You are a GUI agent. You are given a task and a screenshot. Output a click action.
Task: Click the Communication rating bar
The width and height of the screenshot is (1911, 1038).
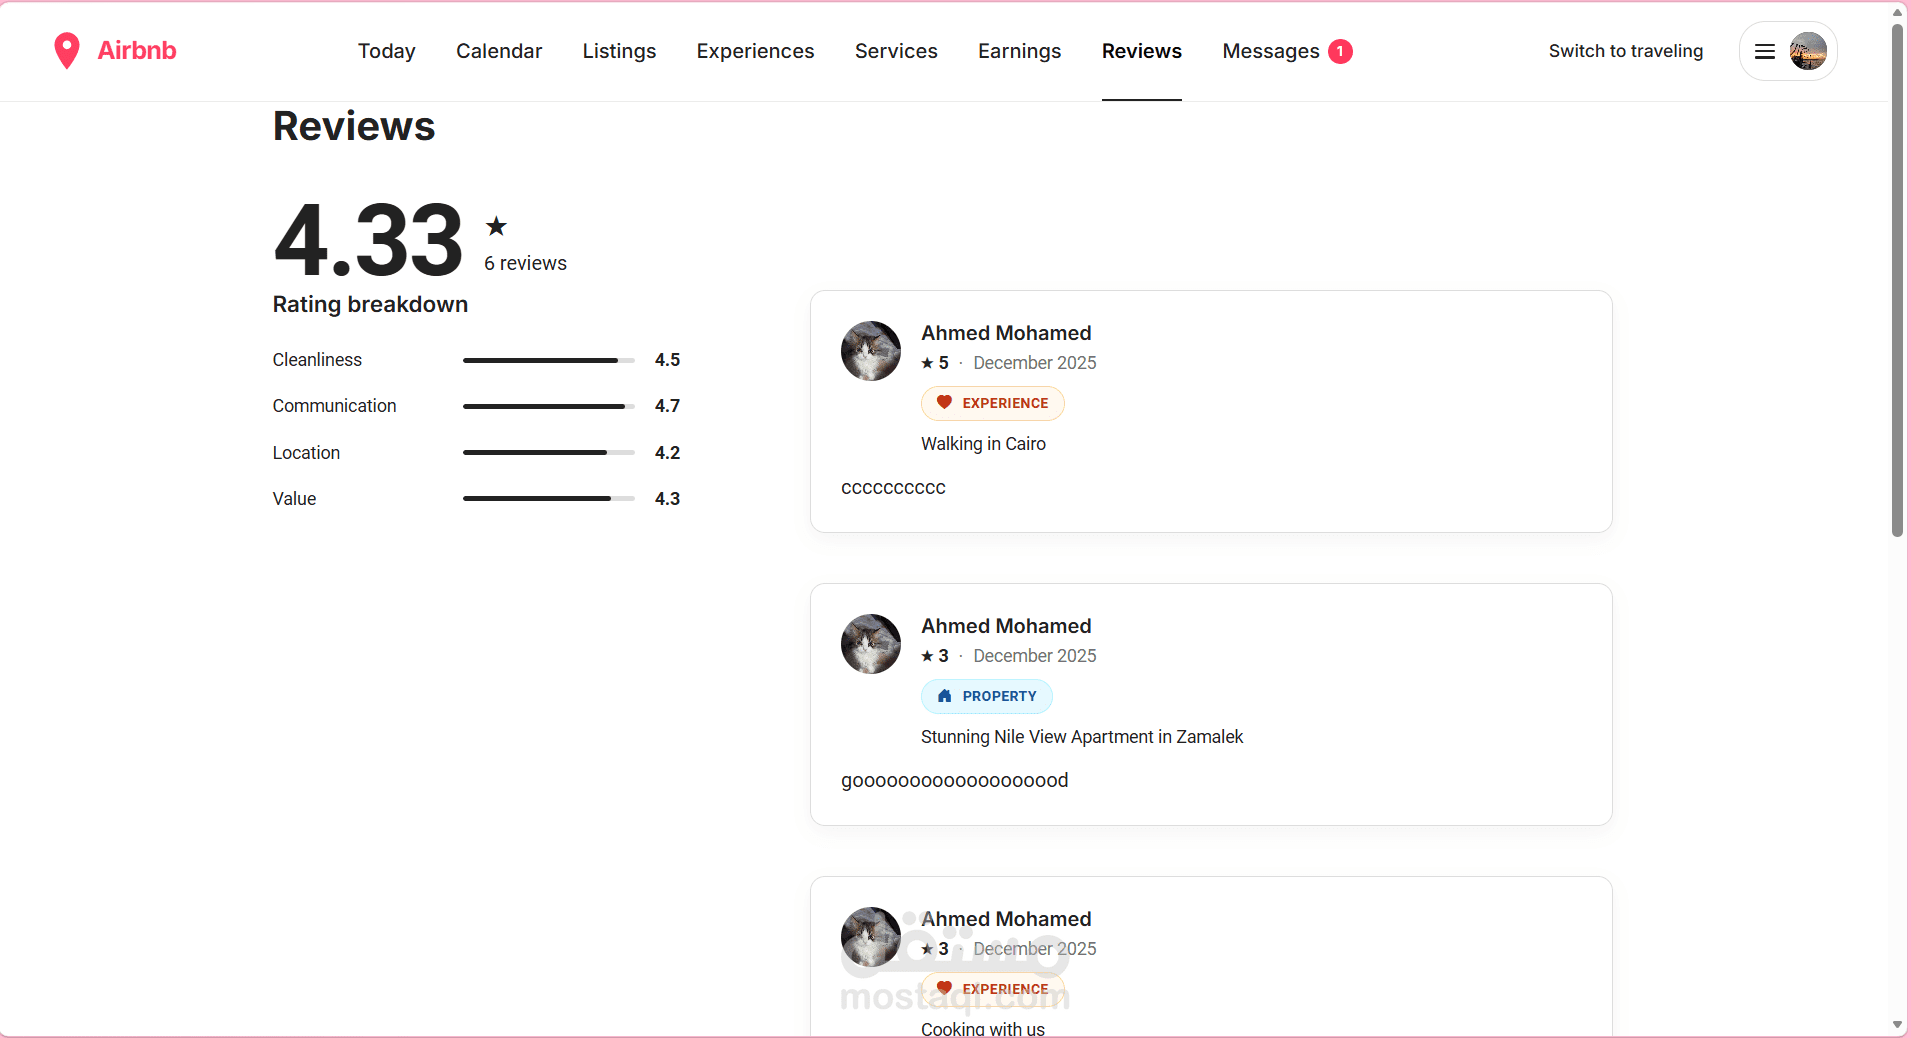click(x=549, y=406)
